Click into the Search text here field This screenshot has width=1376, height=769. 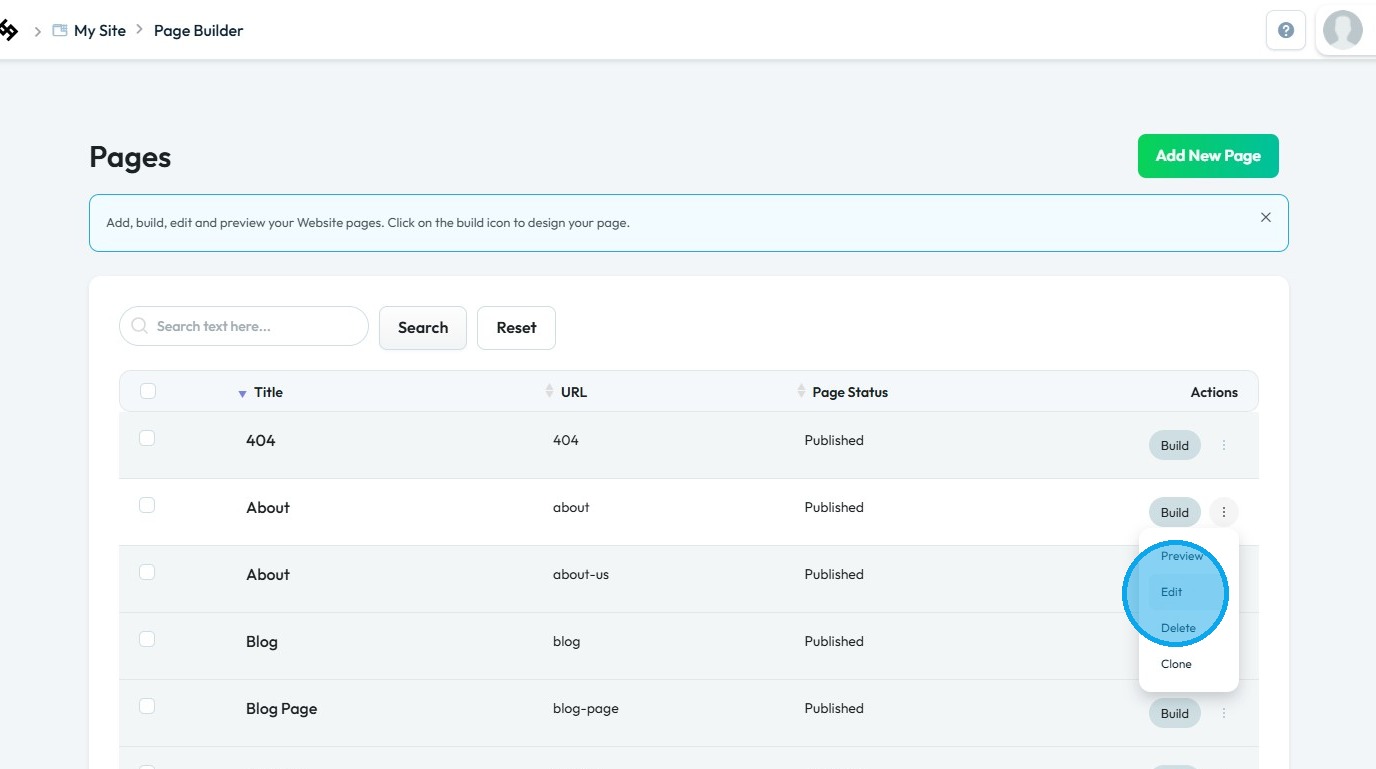[x=255, y=326]
